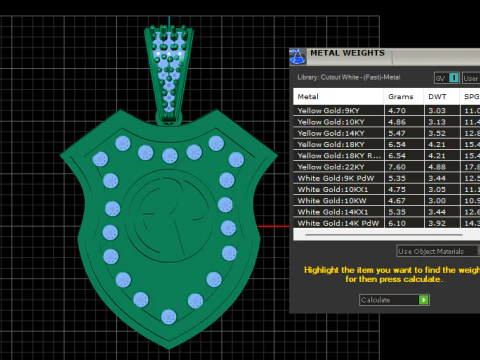This screenshot has width=480, height=360.
Task: Toggle Use Object Materials option
Action: [x=438, y=251]
